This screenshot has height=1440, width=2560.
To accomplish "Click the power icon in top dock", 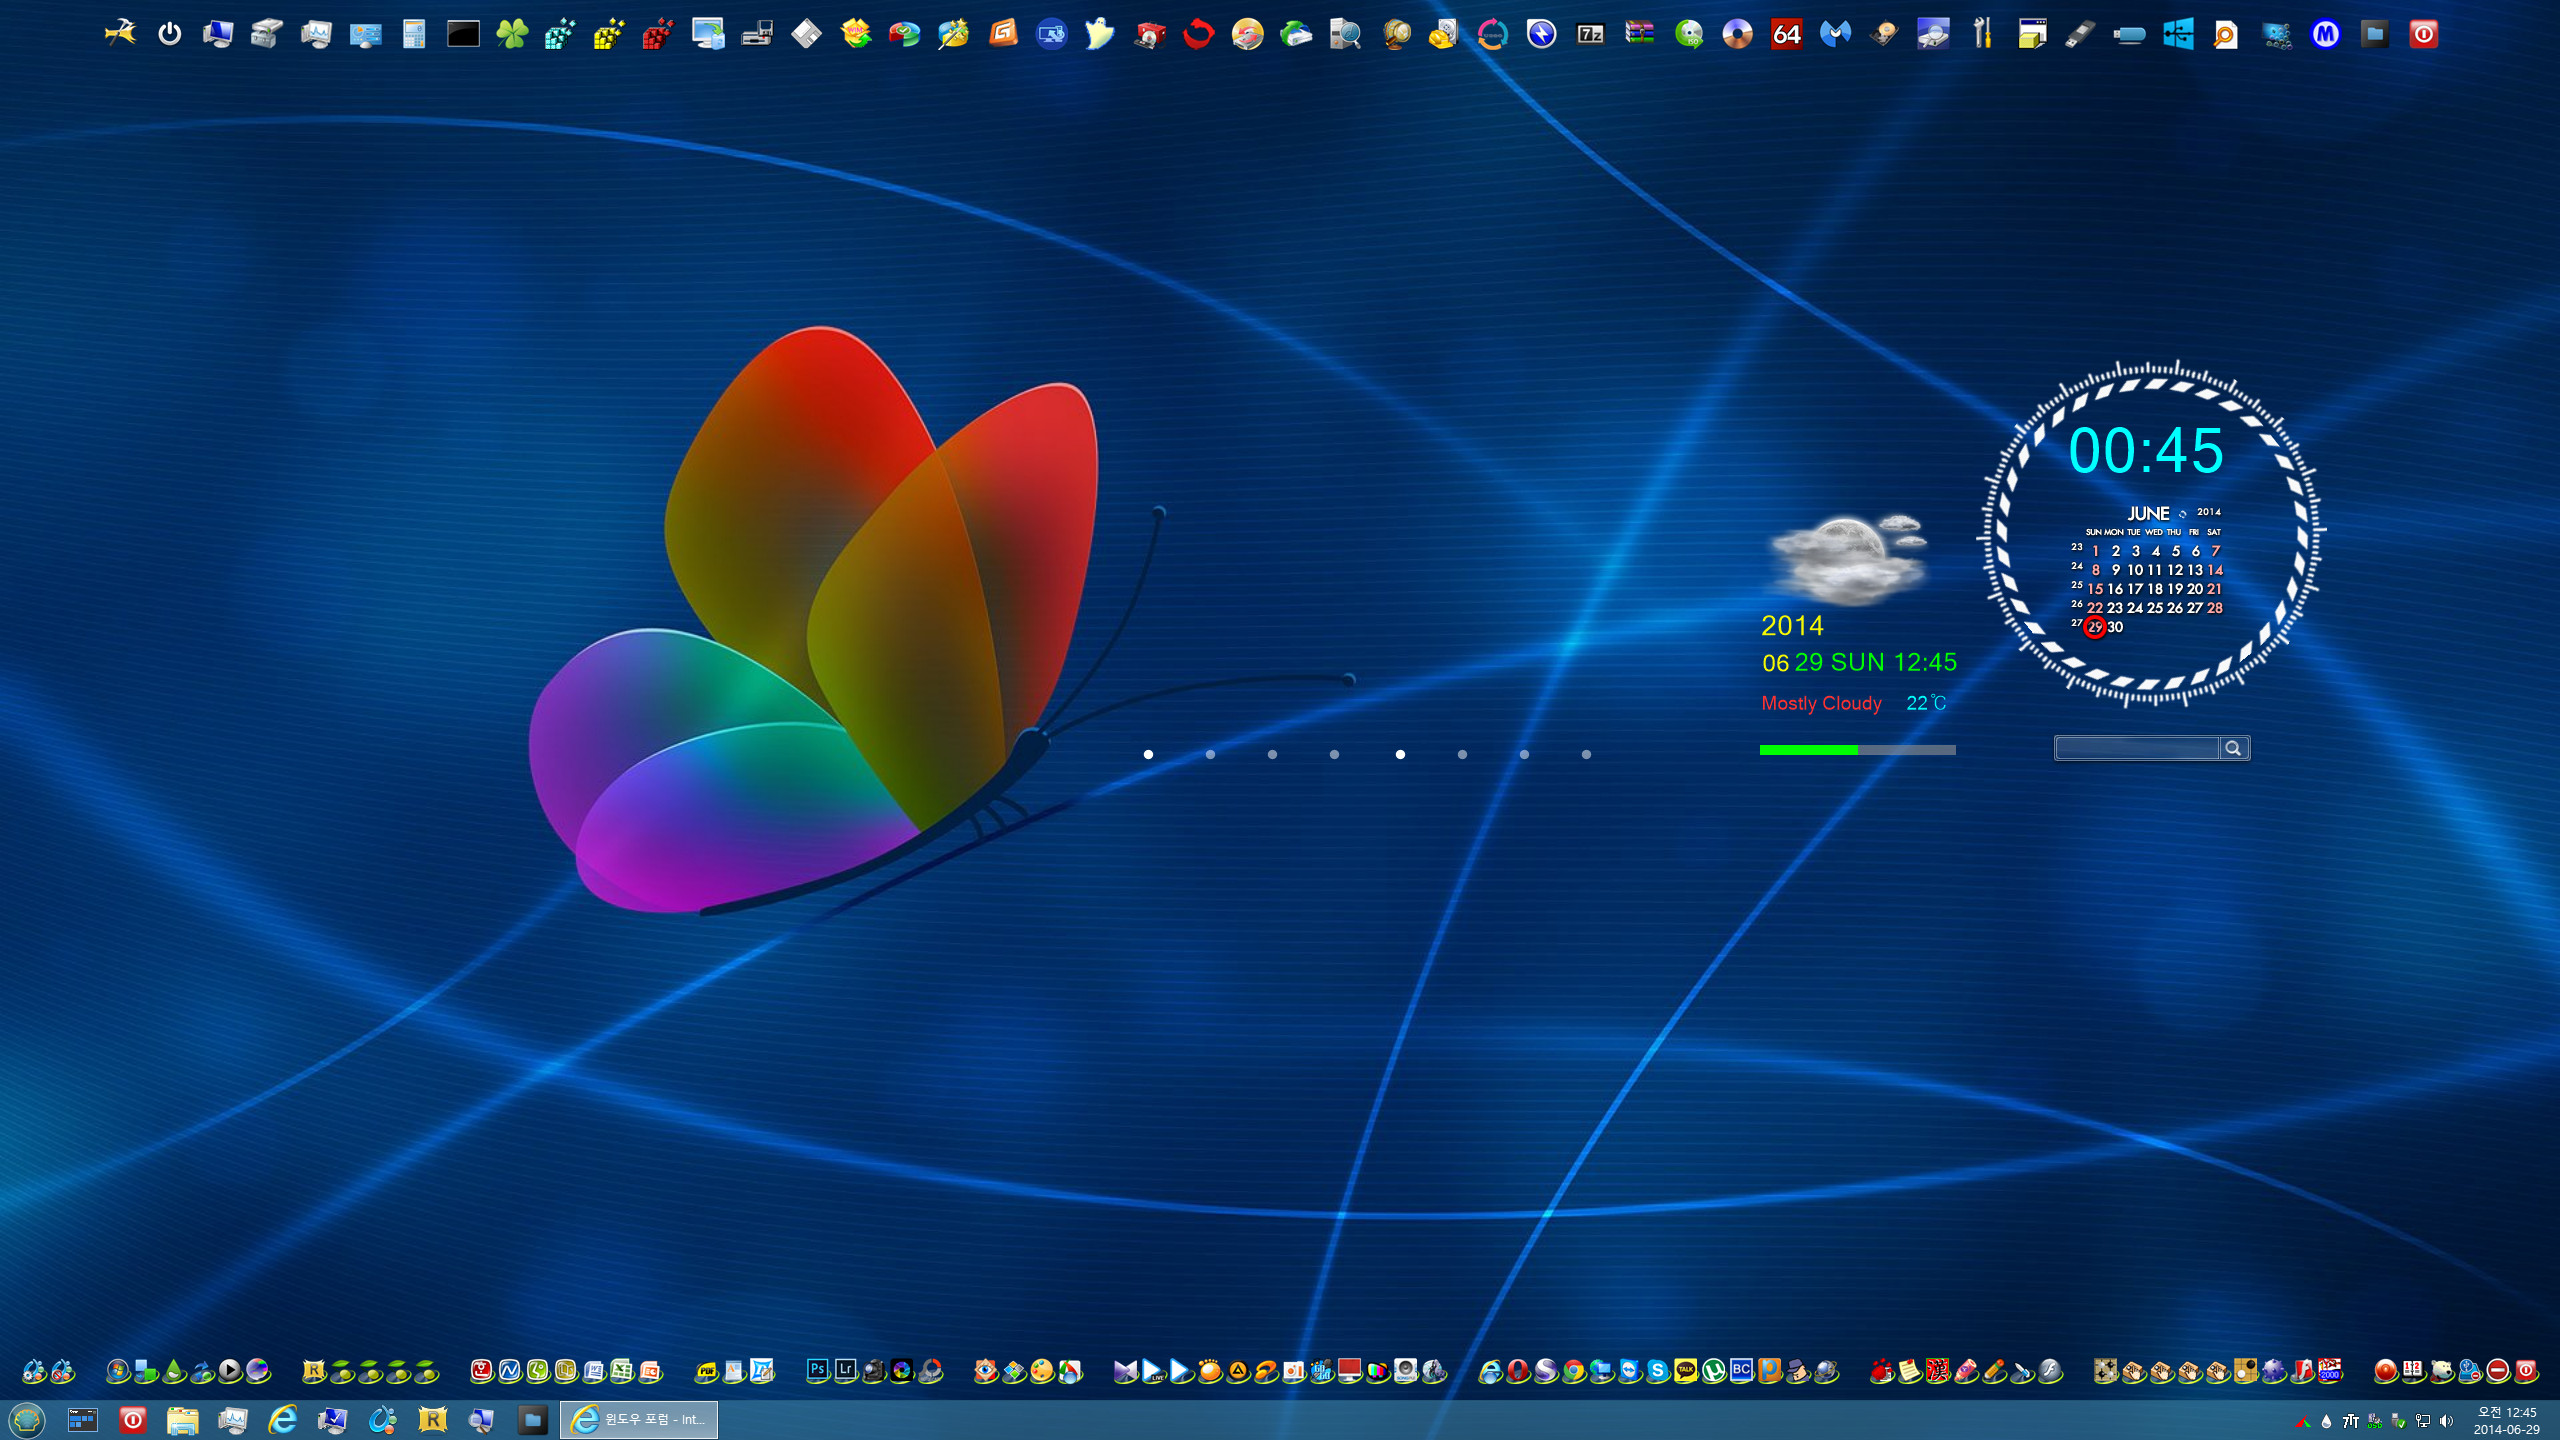I will tap(169, 34).
